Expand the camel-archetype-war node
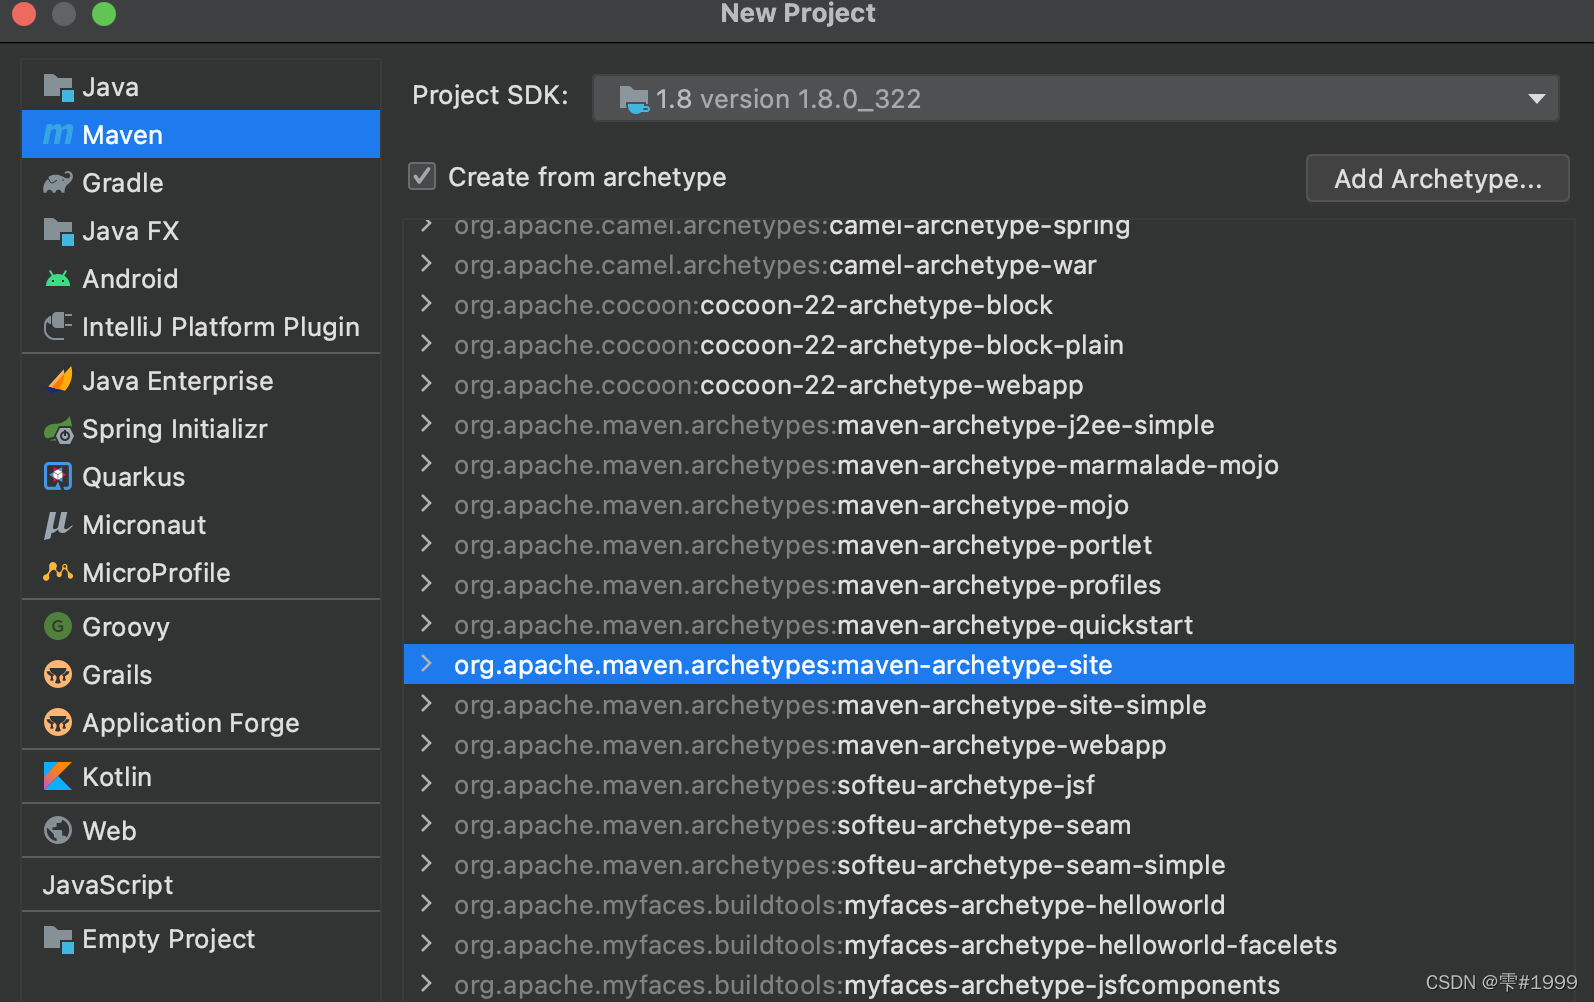 coord(426,263)
